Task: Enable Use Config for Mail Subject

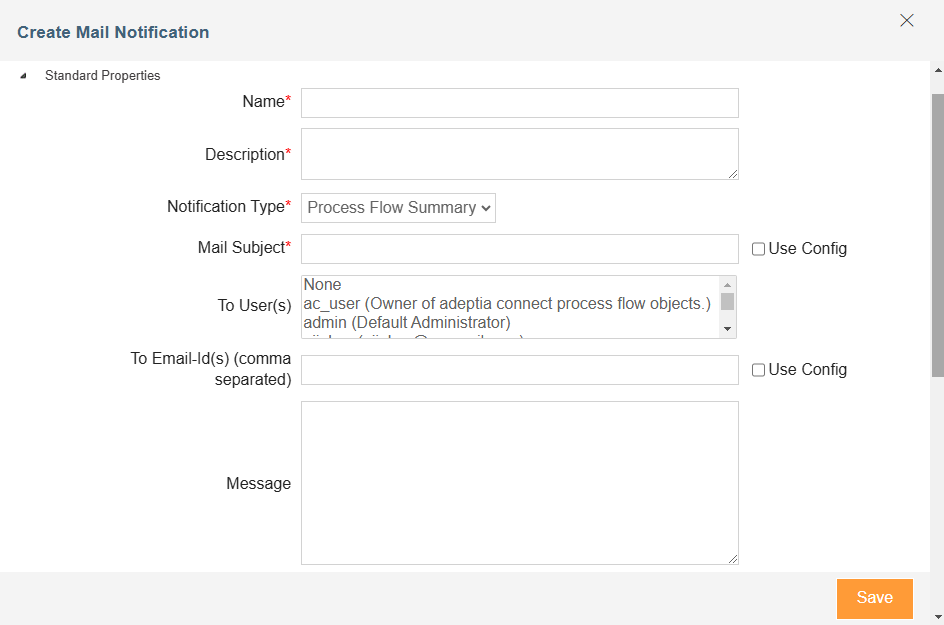Action: (x=759, y=249)
